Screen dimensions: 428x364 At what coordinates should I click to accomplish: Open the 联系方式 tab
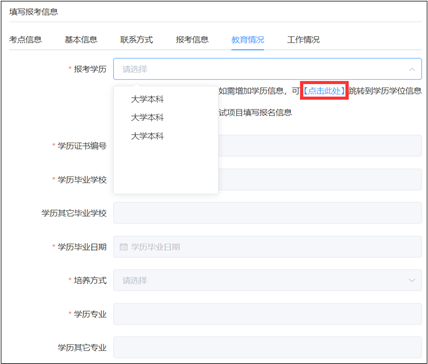tap(137, 40)
